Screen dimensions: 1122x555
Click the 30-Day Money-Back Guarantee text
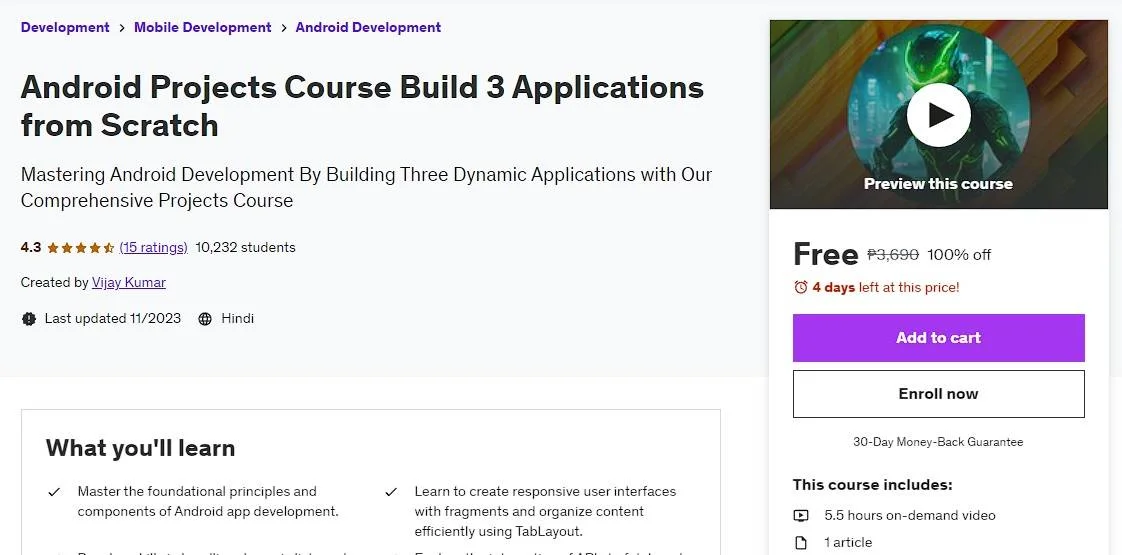(x=938, y=442)
